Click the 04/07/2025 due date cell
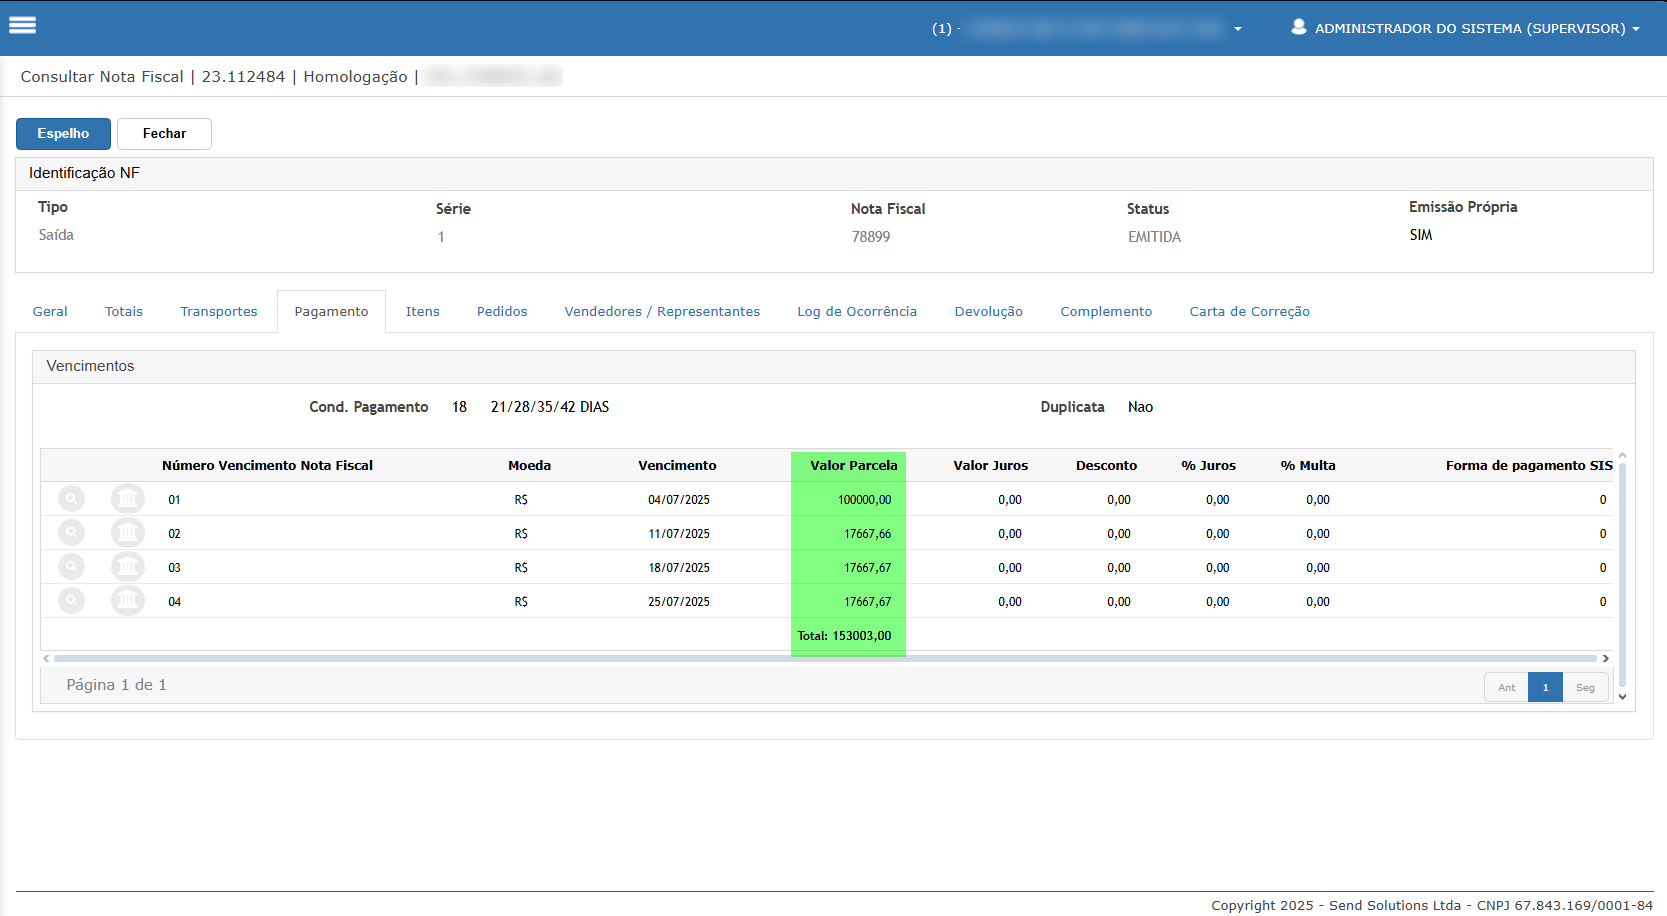1667x916 pixels. coord(679,499)
